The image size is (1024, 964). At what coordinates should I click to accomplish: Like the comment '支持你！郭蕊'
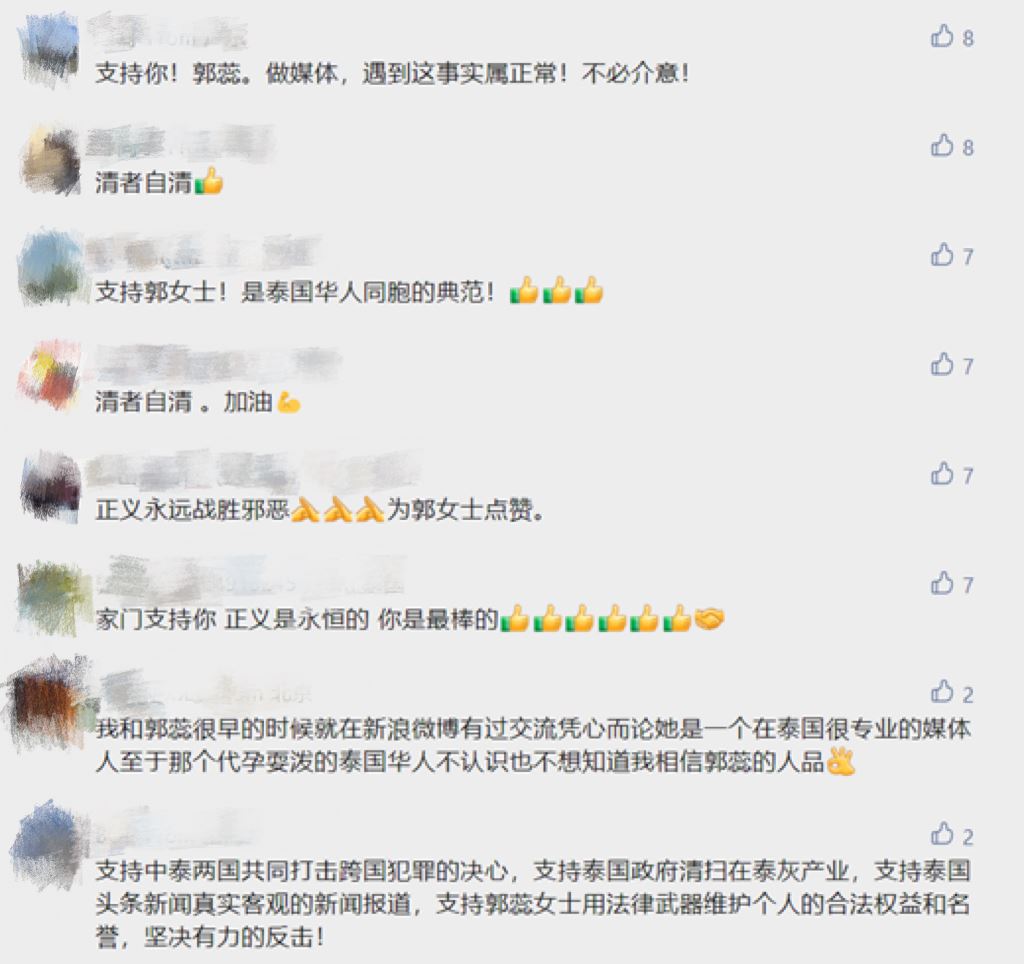(x=942, y=37)
